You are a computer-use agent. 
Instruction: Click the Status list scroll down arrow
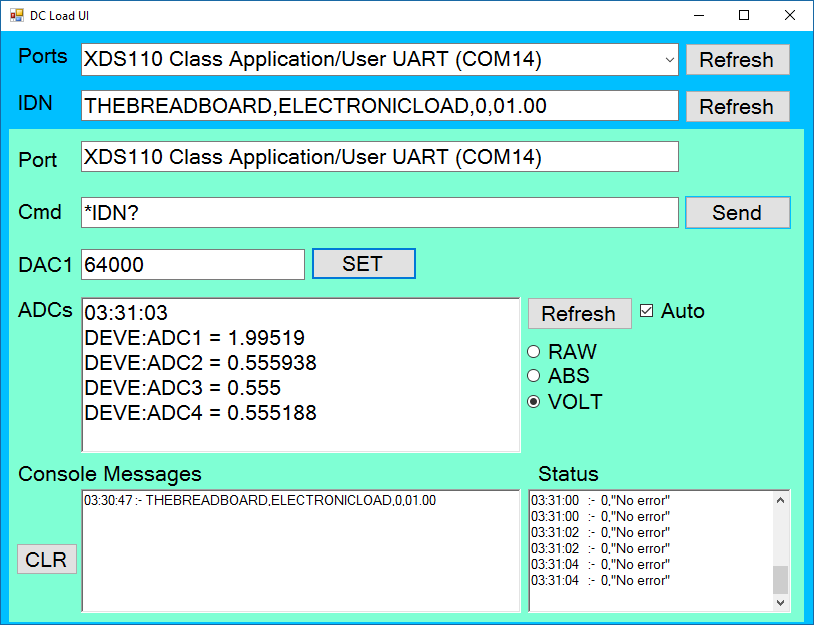(780, 602)
